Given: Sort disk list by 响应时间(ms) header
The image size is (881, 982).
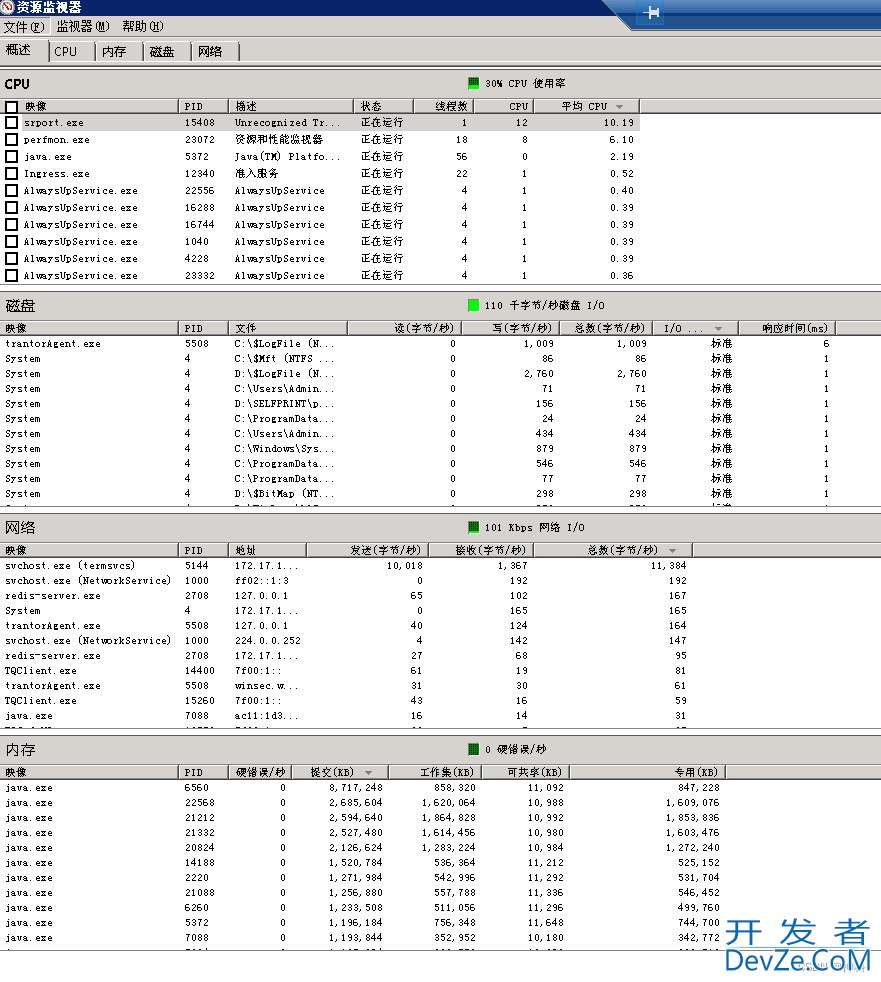Looking at the screenshot, I should 787,328.
